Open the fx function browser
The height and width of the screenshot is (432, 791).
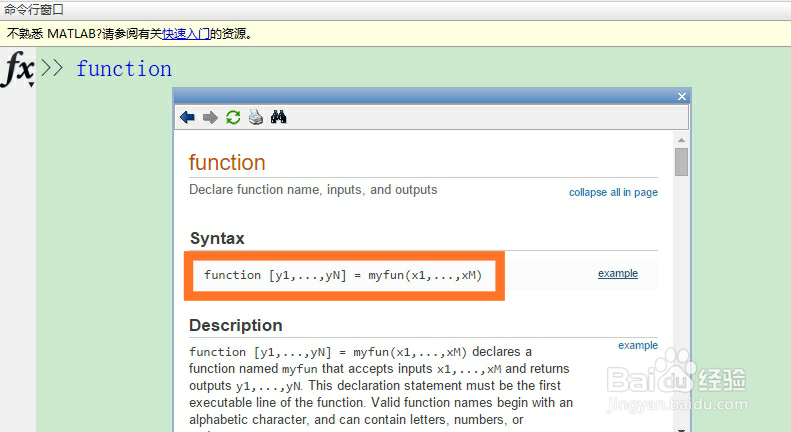18,69
